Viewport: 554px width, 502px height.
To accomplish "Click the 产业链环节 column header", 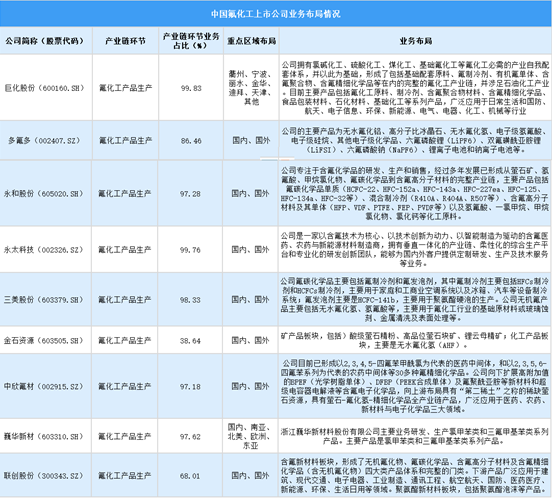I will 125,41.
